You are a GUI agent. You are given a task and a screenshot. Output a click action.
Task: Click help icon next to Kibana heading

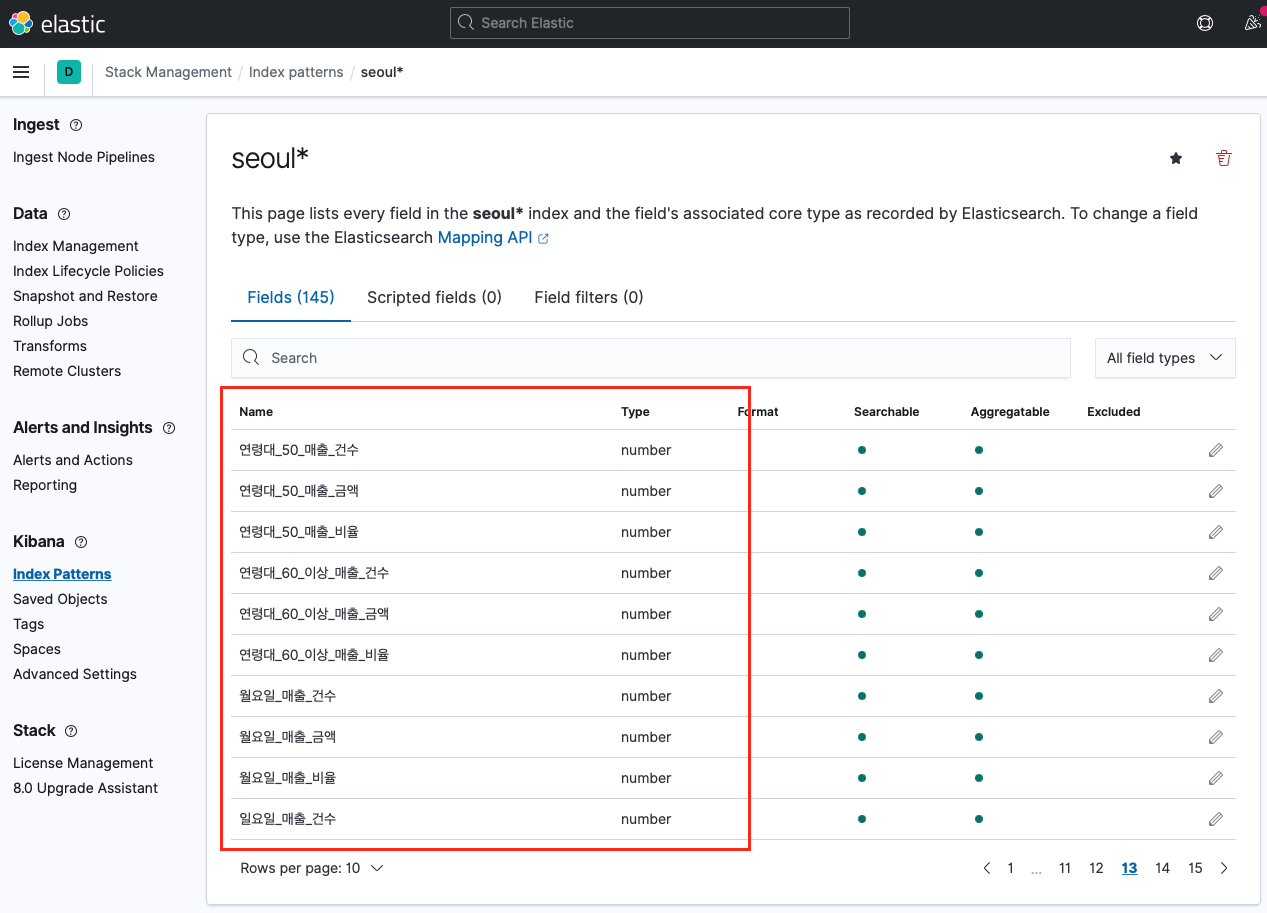coord(81,542)
